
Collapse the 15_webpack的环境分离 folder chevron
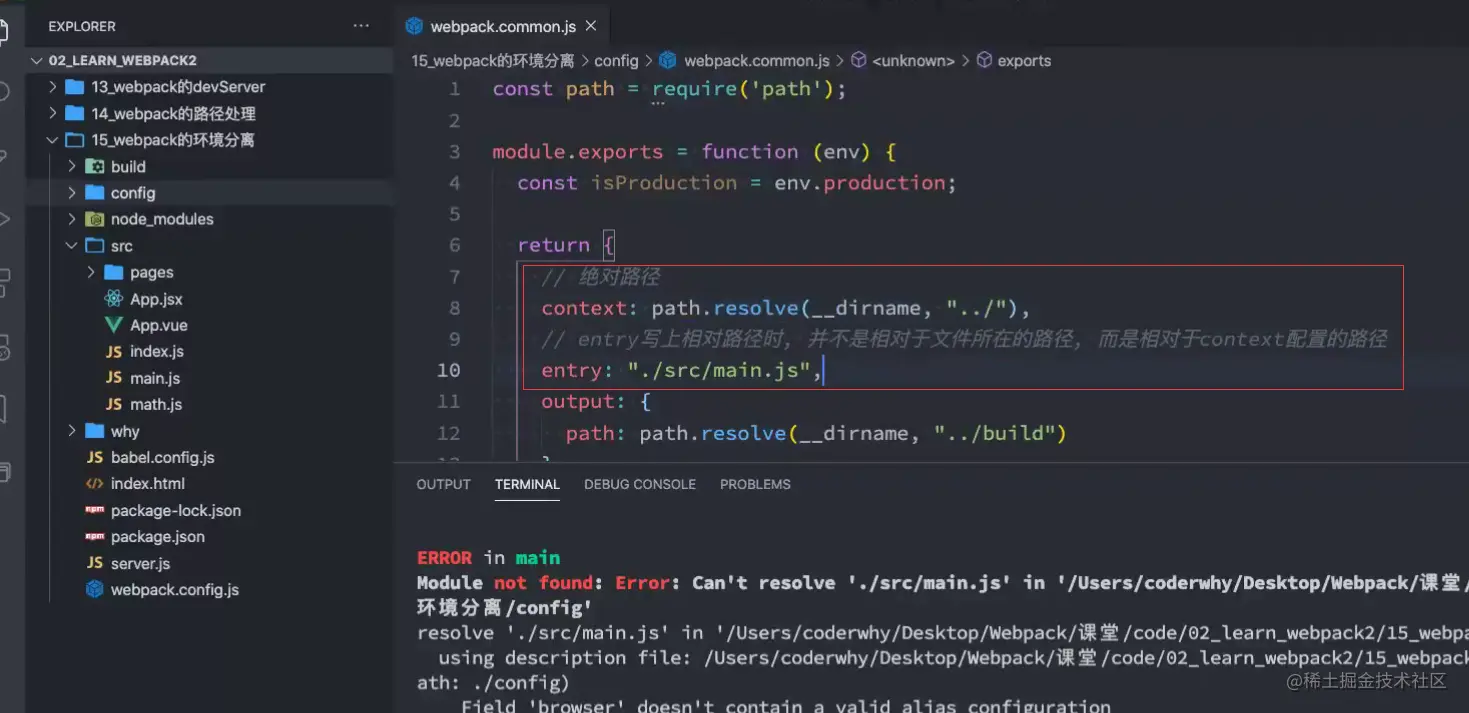click(x=53, y=140)
